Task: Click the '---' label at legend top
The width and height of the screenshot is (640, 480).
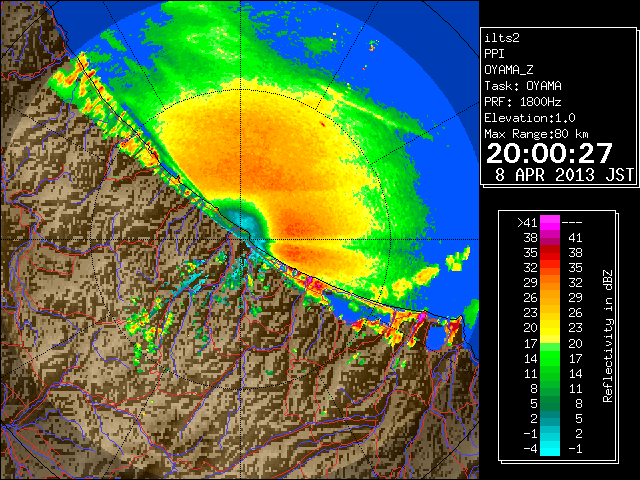Action: click(572, 223)
